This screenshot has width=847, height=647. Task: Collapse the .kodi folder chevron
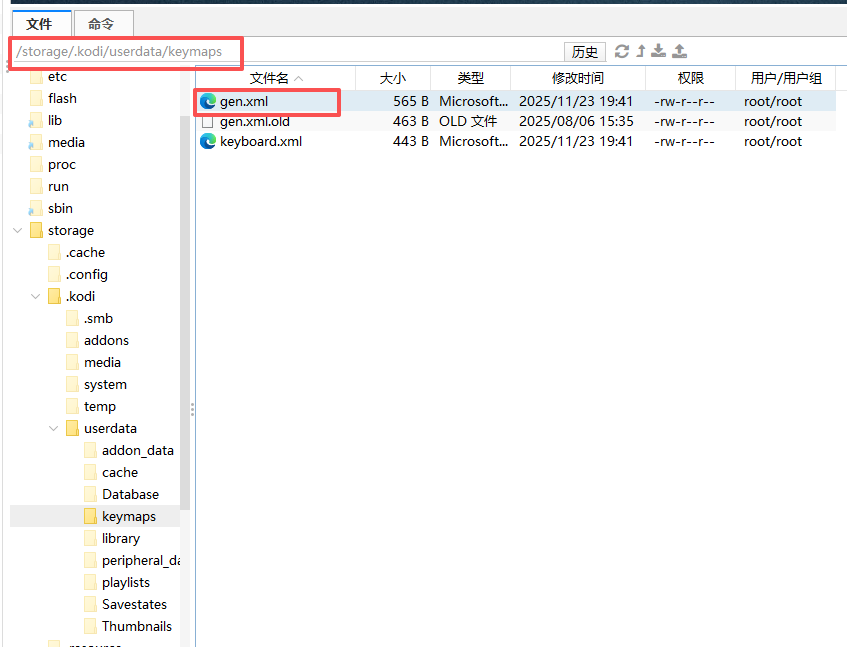coord(36,296)
